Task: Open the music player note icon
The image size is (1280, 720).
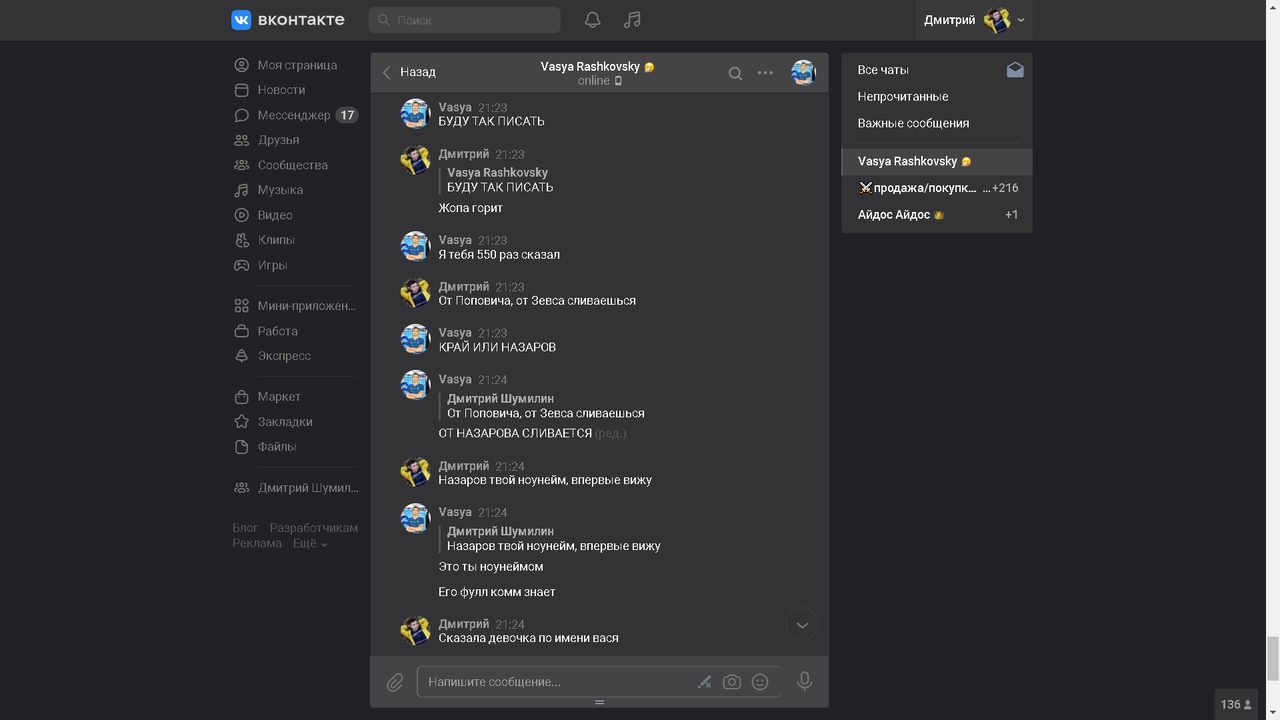Action: tap(632, 20)
